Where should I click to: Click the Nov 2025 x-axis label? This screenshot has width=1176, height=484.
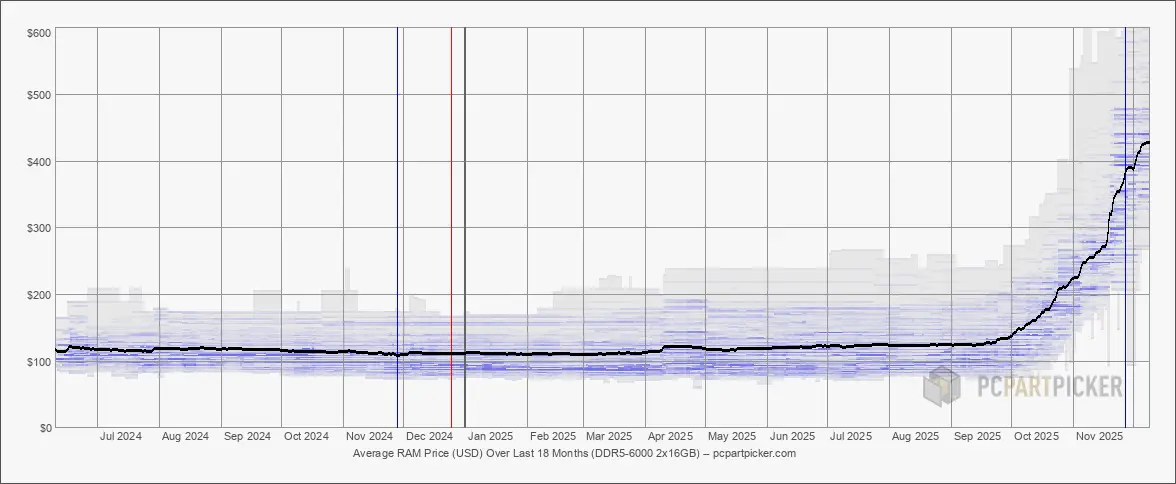(1099, 437)
